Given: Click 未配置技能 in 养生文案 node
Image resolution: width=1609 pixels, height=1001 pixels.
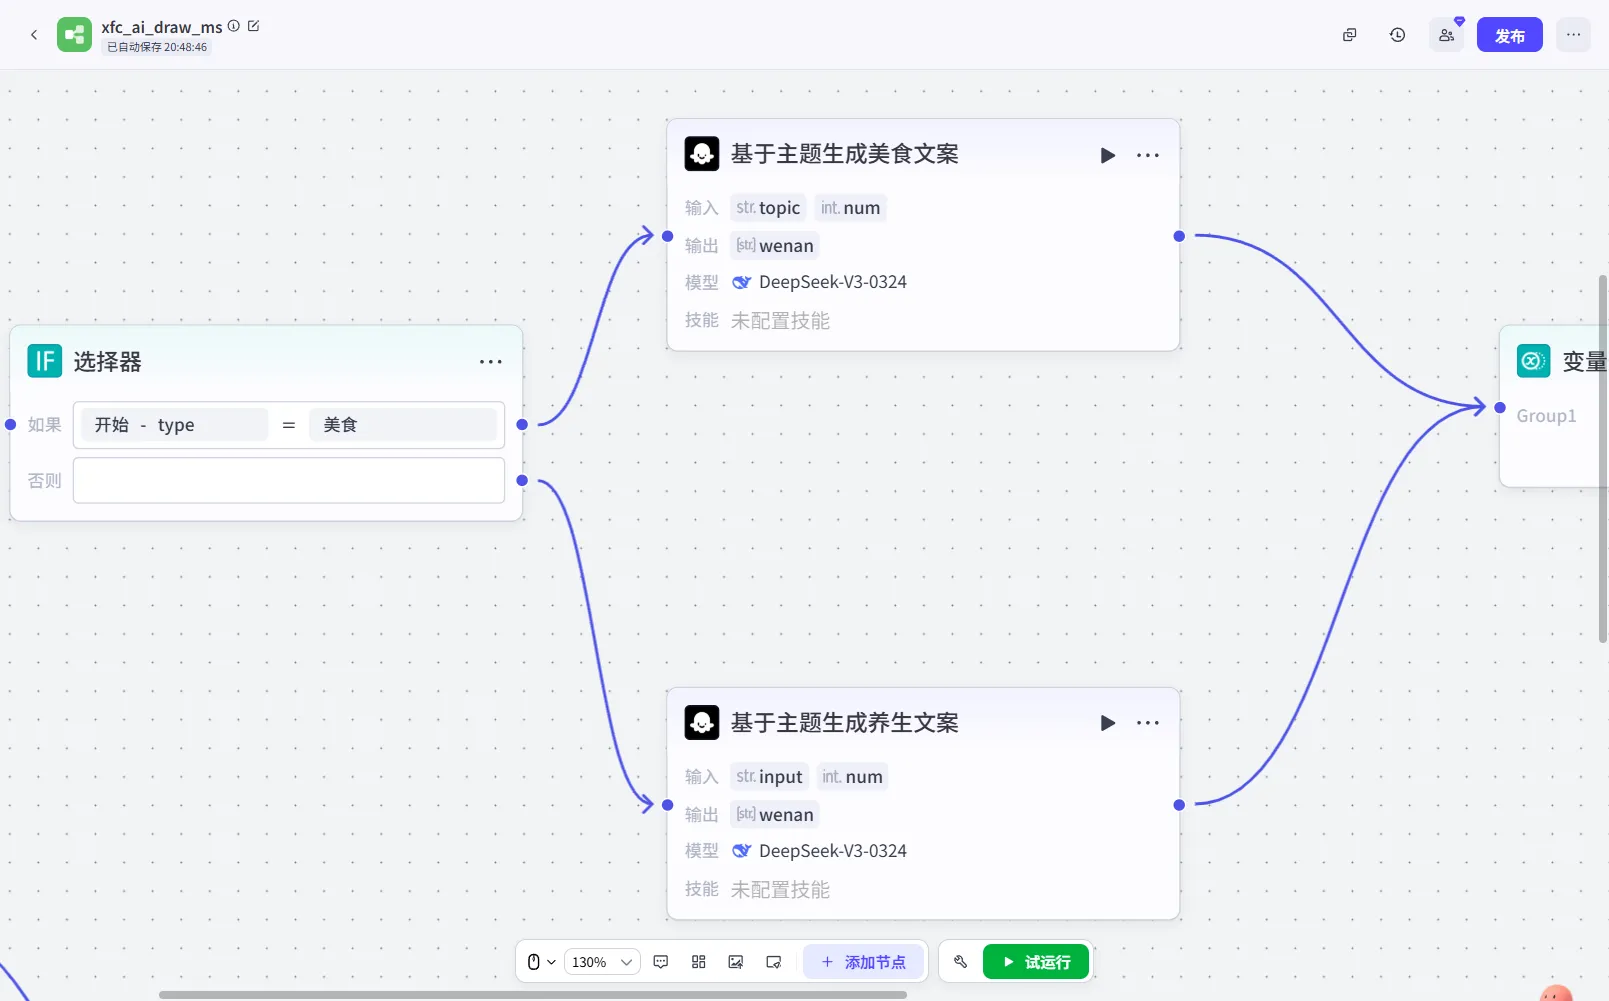Looking at the screenshot, I should 780,890.
